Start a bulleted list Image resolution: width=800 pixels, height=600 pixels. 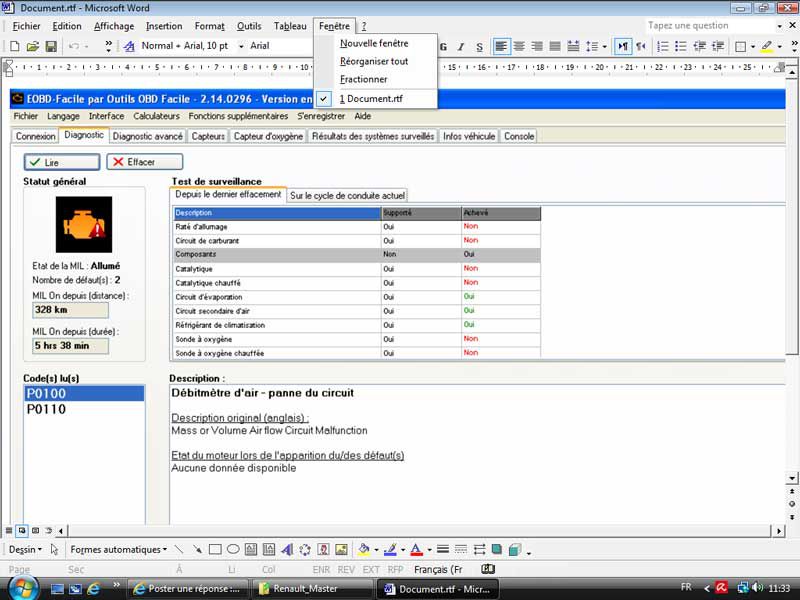click(681, 46)
